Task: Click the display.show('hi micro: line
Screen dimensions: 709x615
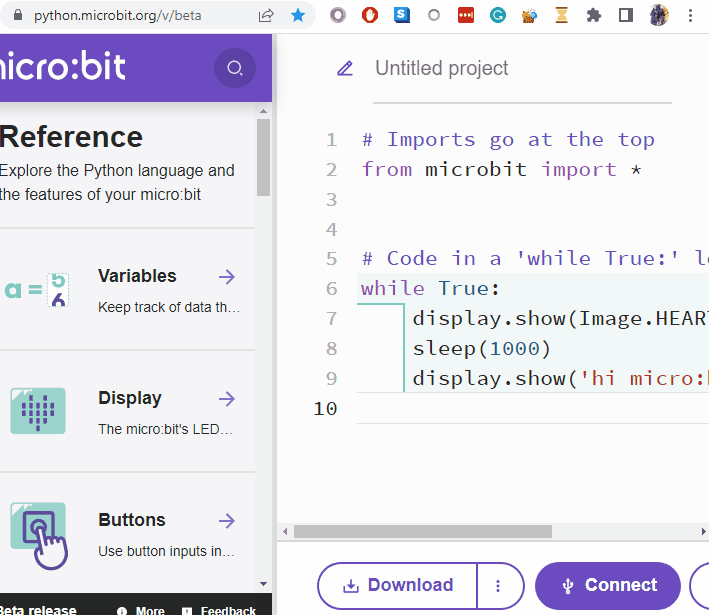Action: (x=560, y=378)
